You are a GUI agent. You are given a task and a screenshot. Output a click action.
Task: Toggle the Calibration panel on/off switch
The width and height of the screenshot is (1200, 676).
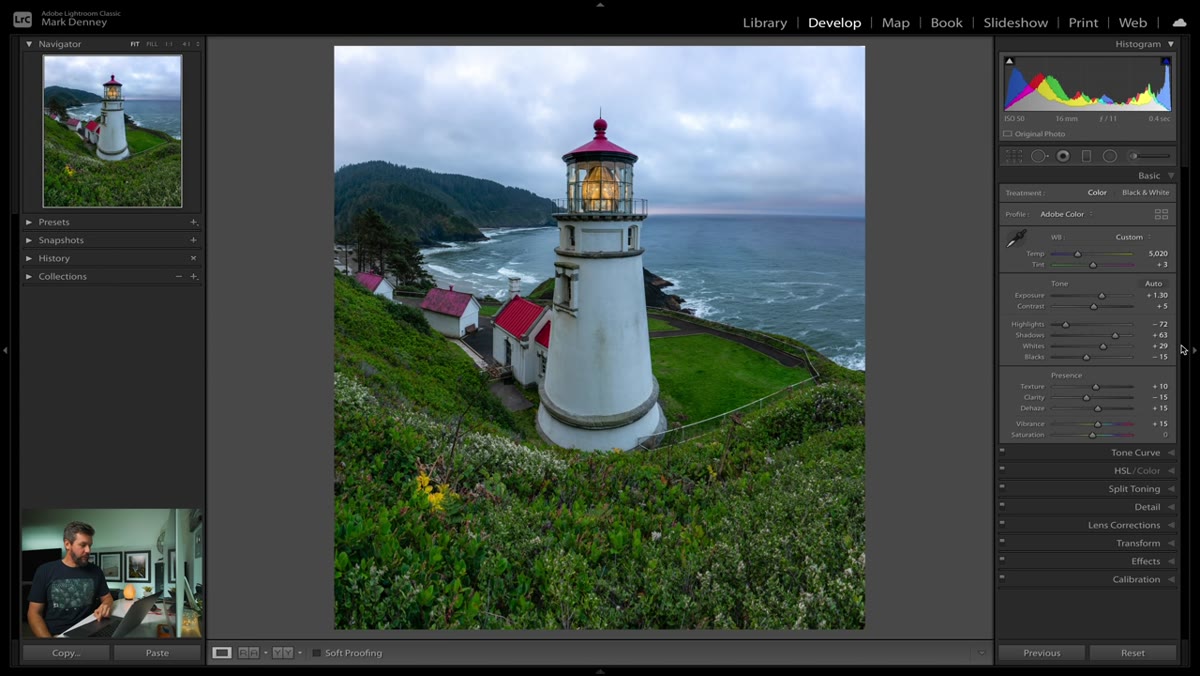tap(1002, 577)
